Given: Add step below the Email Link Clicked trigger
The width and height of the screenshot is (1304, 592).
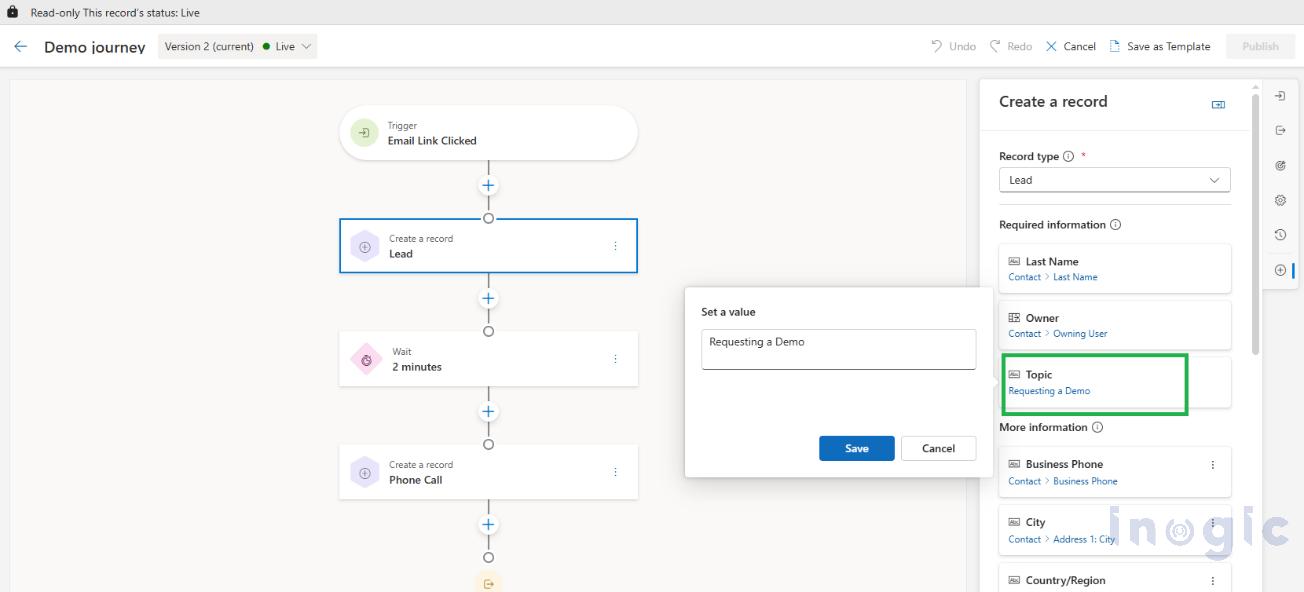Looking at the screenshot, I should [x=488, y=186].
